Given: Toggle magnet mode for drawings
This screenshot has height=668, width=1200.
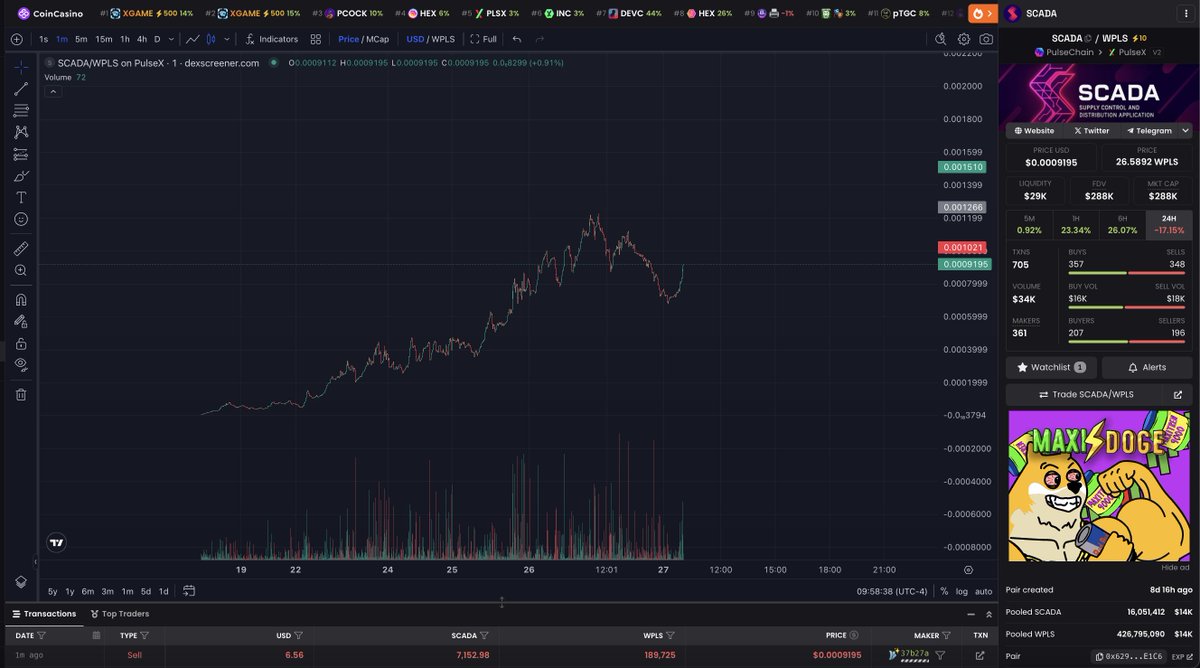Looking at the screenshot, I should [x=21, y=299].
